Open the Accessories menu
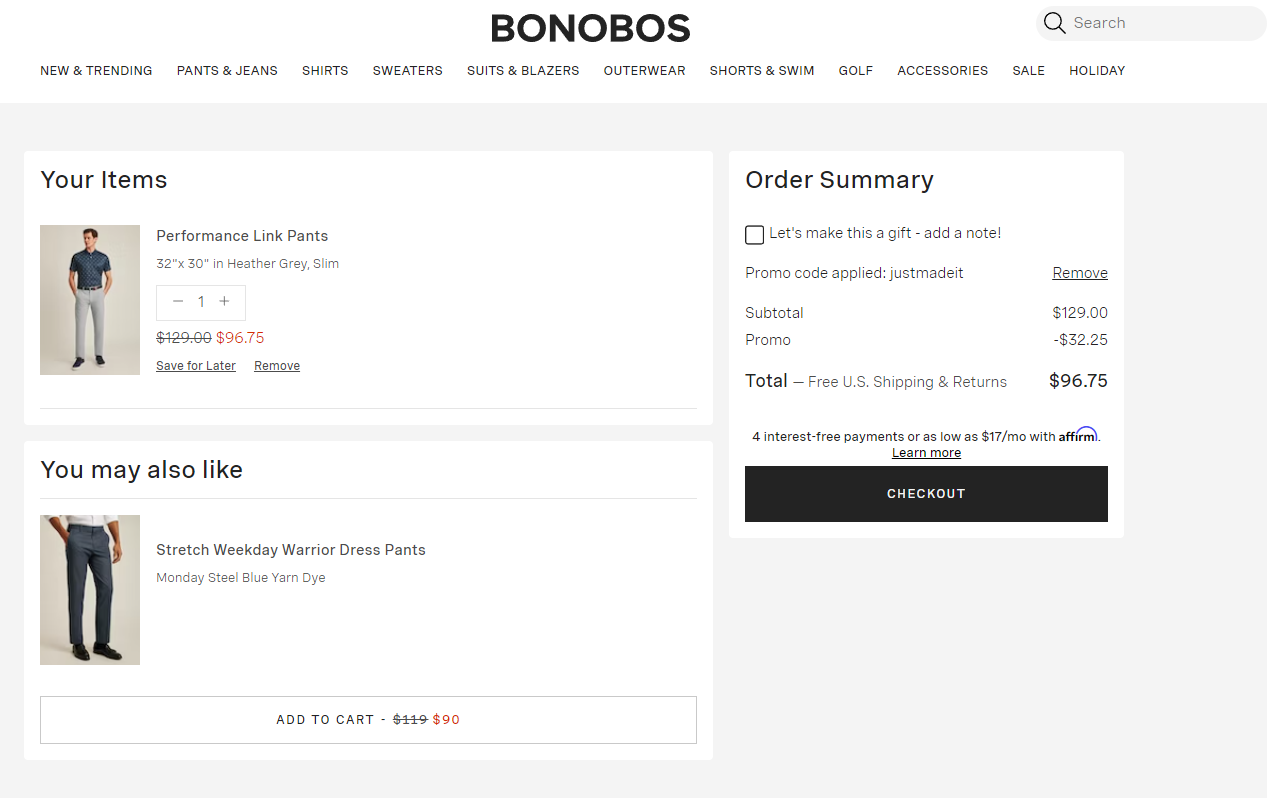This screenshot has height=798, width=1267. pos(942,71)
